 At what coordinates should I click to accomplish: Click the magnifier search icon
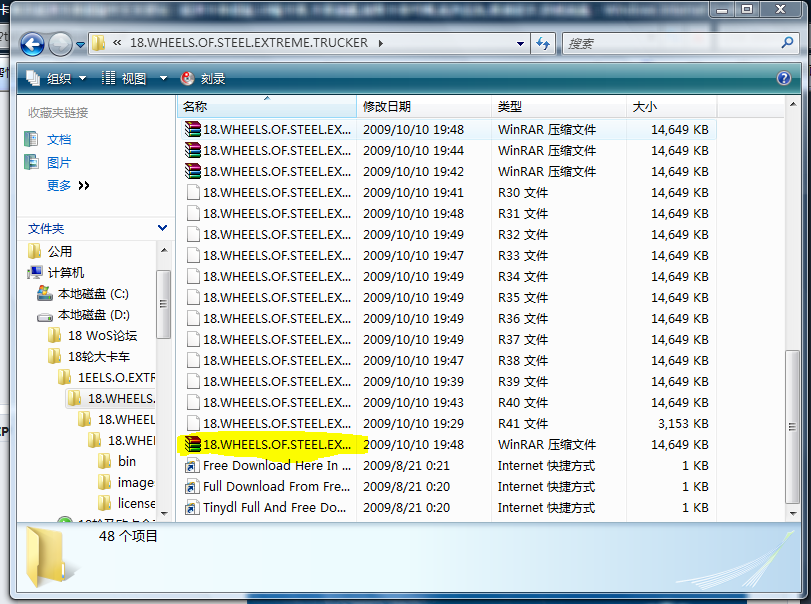coord(788,43)
